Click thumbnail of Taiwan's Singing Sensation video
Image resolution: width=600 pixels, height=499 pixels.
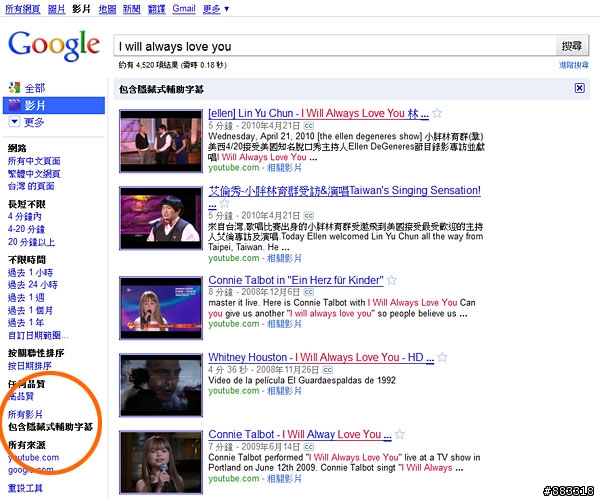(161, 218)
